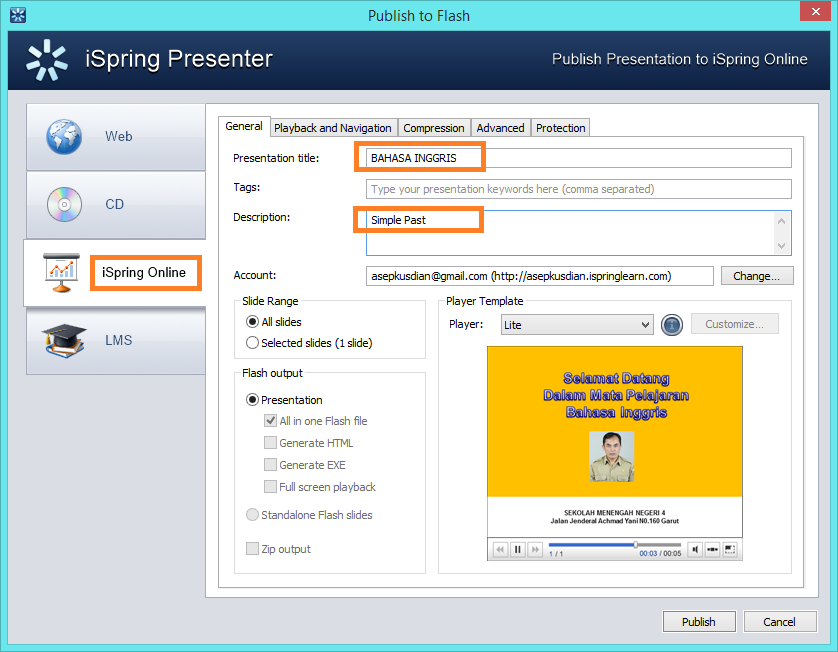Click the Publish button
The height and width of the screenshot is (652, 838).
(x=699, y=621)
